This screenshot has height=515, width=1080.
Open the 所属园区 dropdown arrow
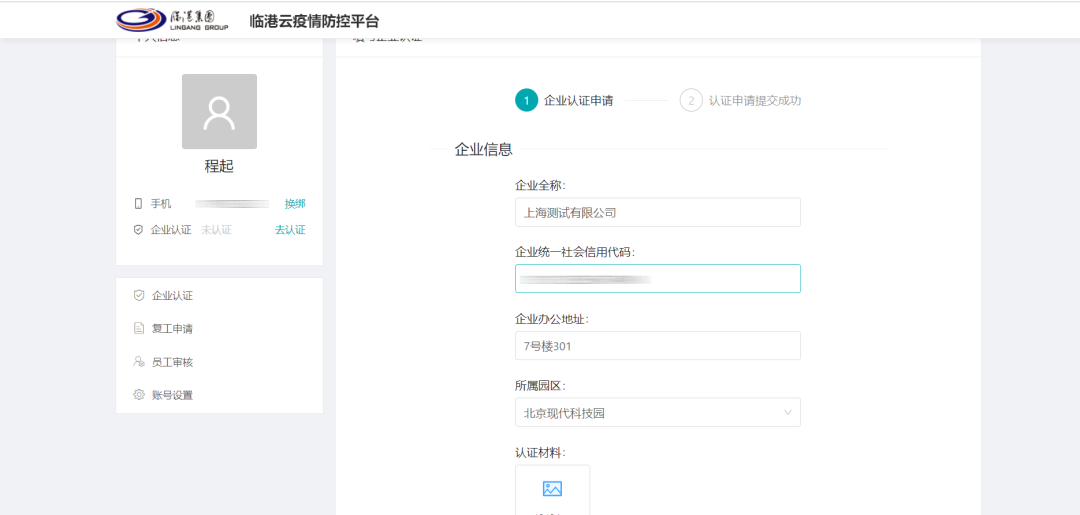coord(787,412)
